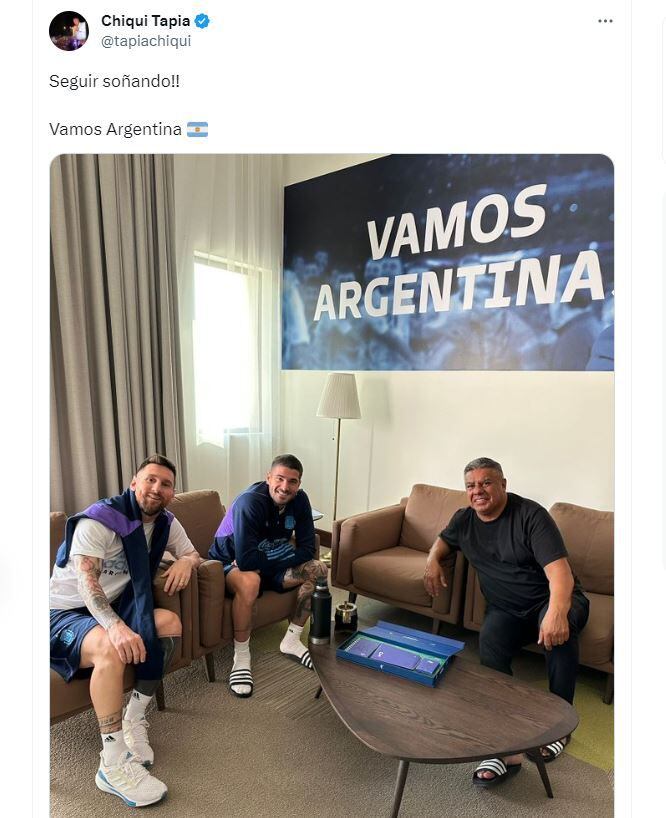Click the VAMOS ARGENTINA banner in photo
Image resolution: width=666 pixels, height=818 pixels.
449,262
